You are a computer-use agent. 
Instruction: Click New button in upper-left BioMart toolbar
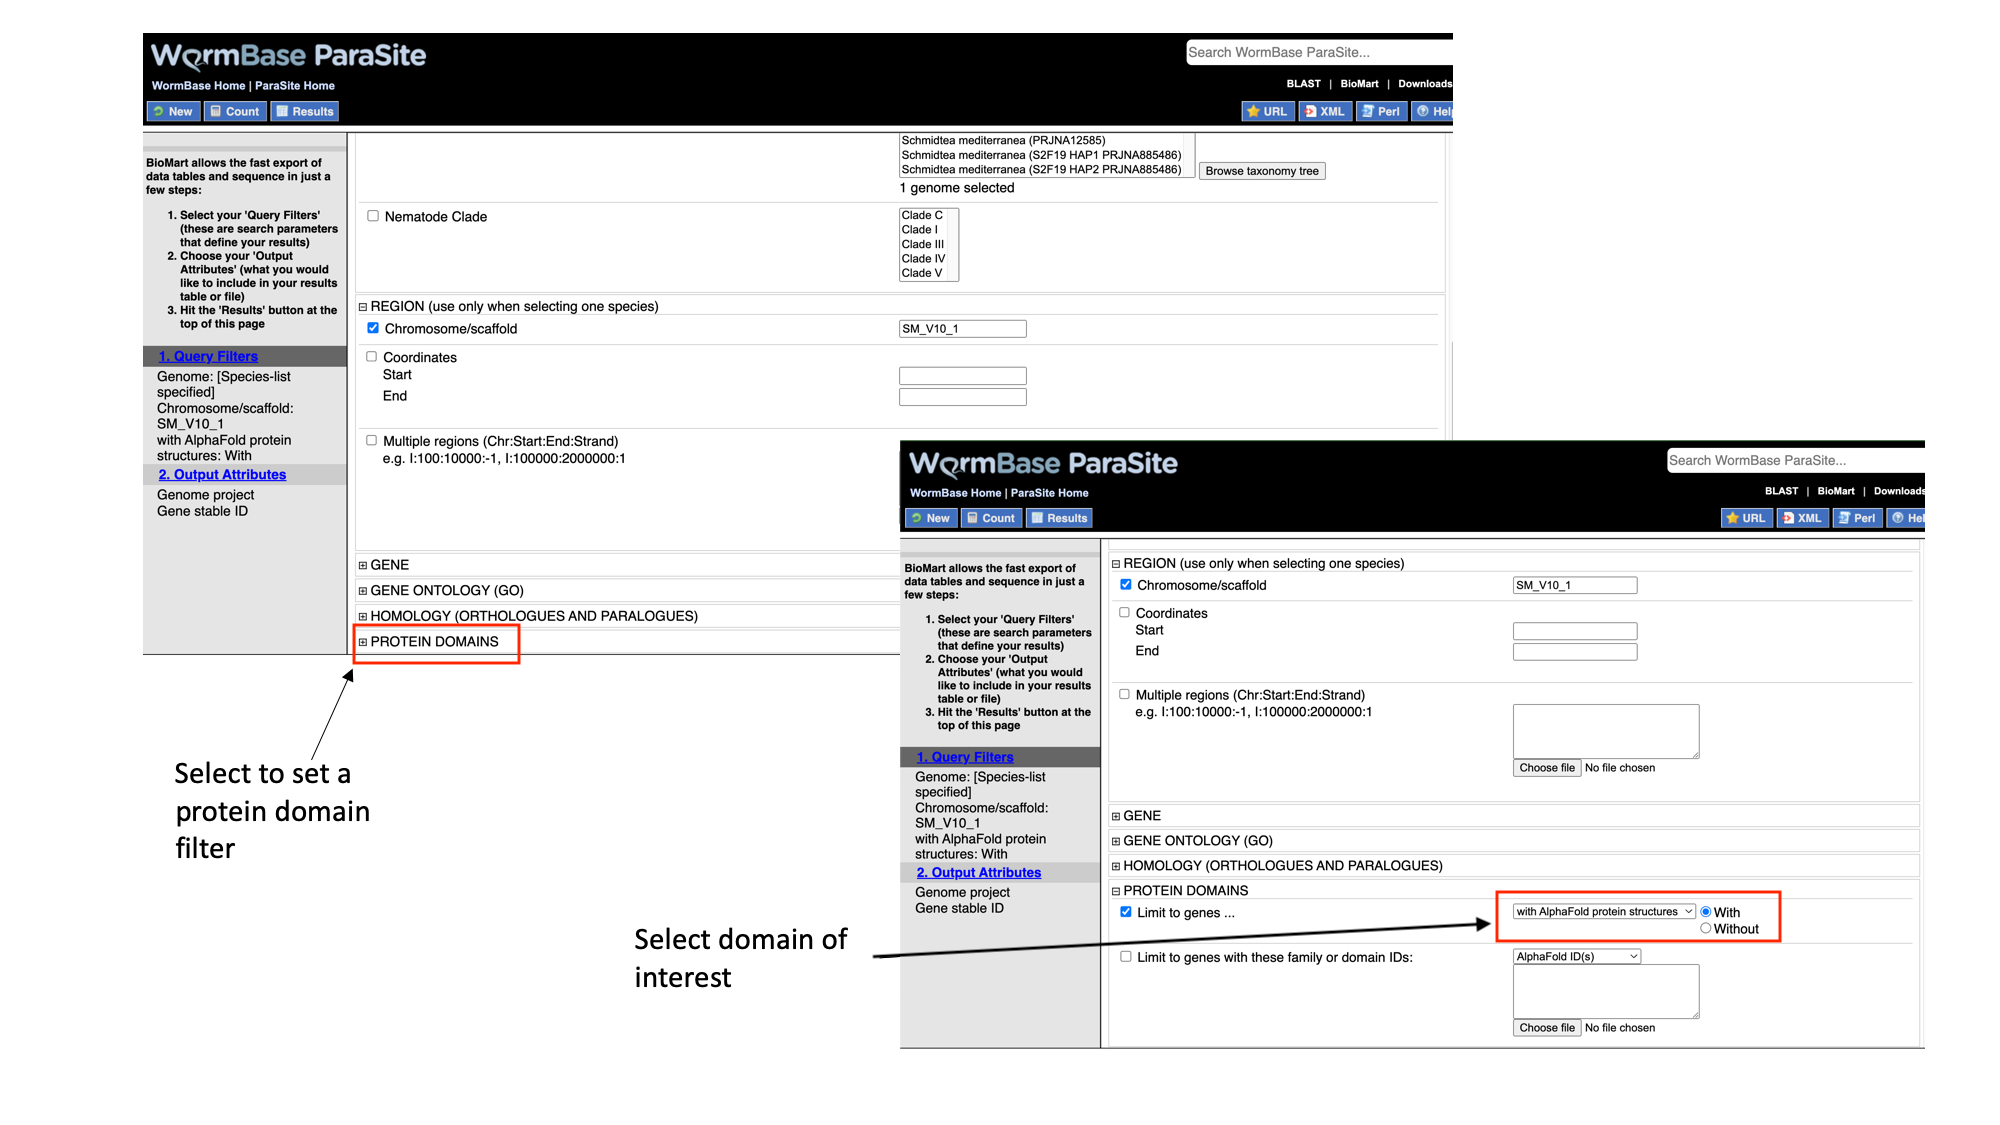(x=173, y=111)
